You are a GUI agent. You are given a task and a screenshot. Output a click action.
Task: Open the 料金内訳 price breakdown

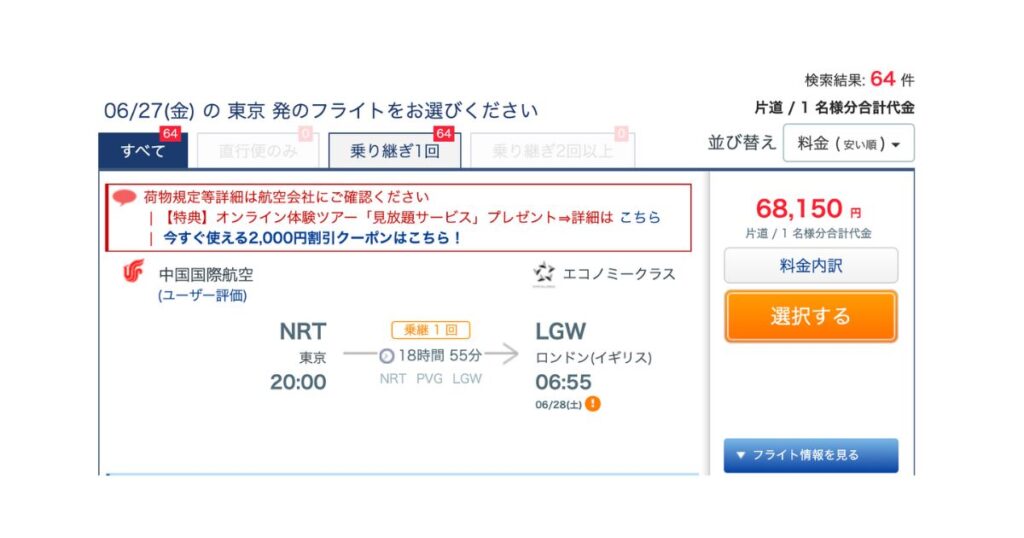pos(810,265)
